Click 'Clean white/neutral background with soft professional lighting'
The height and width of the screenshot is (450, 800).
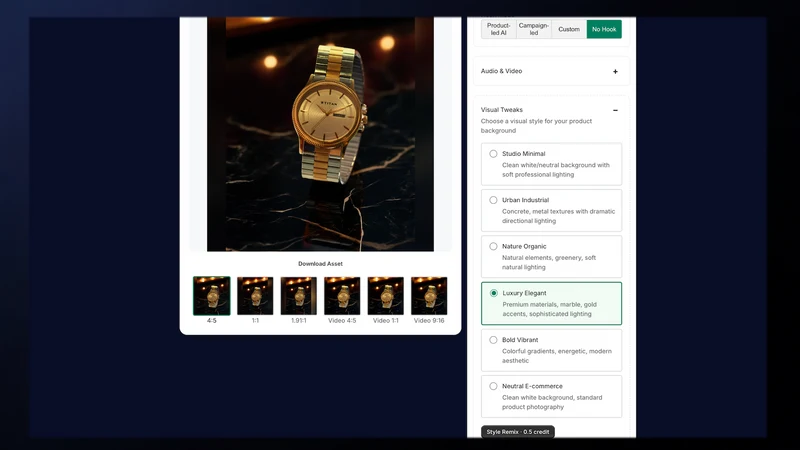point(556,170)
